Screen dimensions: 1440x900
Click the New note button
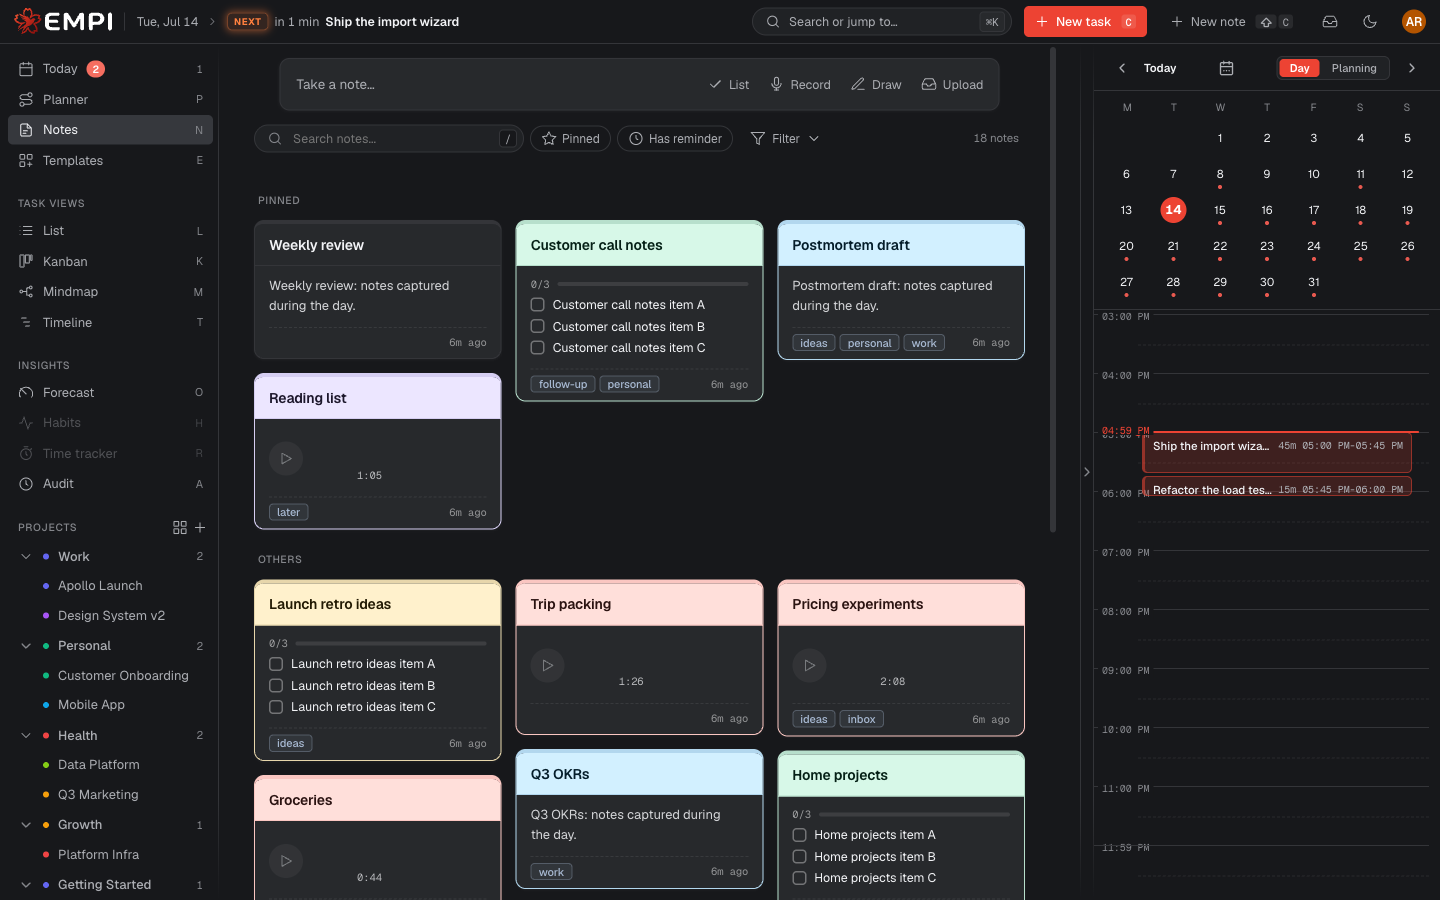[x=1231, y=21]
